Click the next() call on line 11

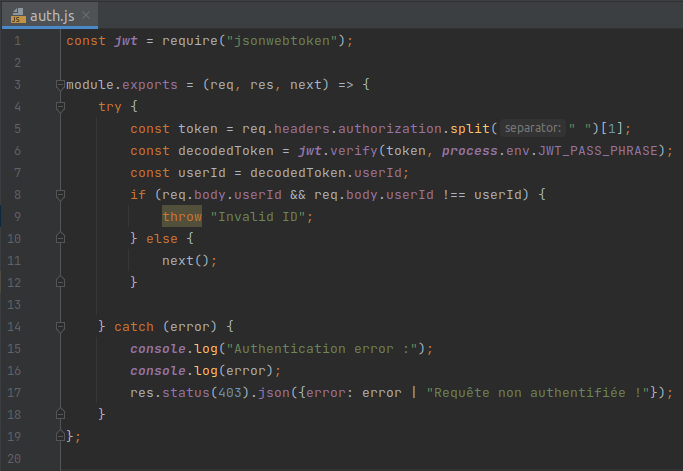click(x=186, y=261)
